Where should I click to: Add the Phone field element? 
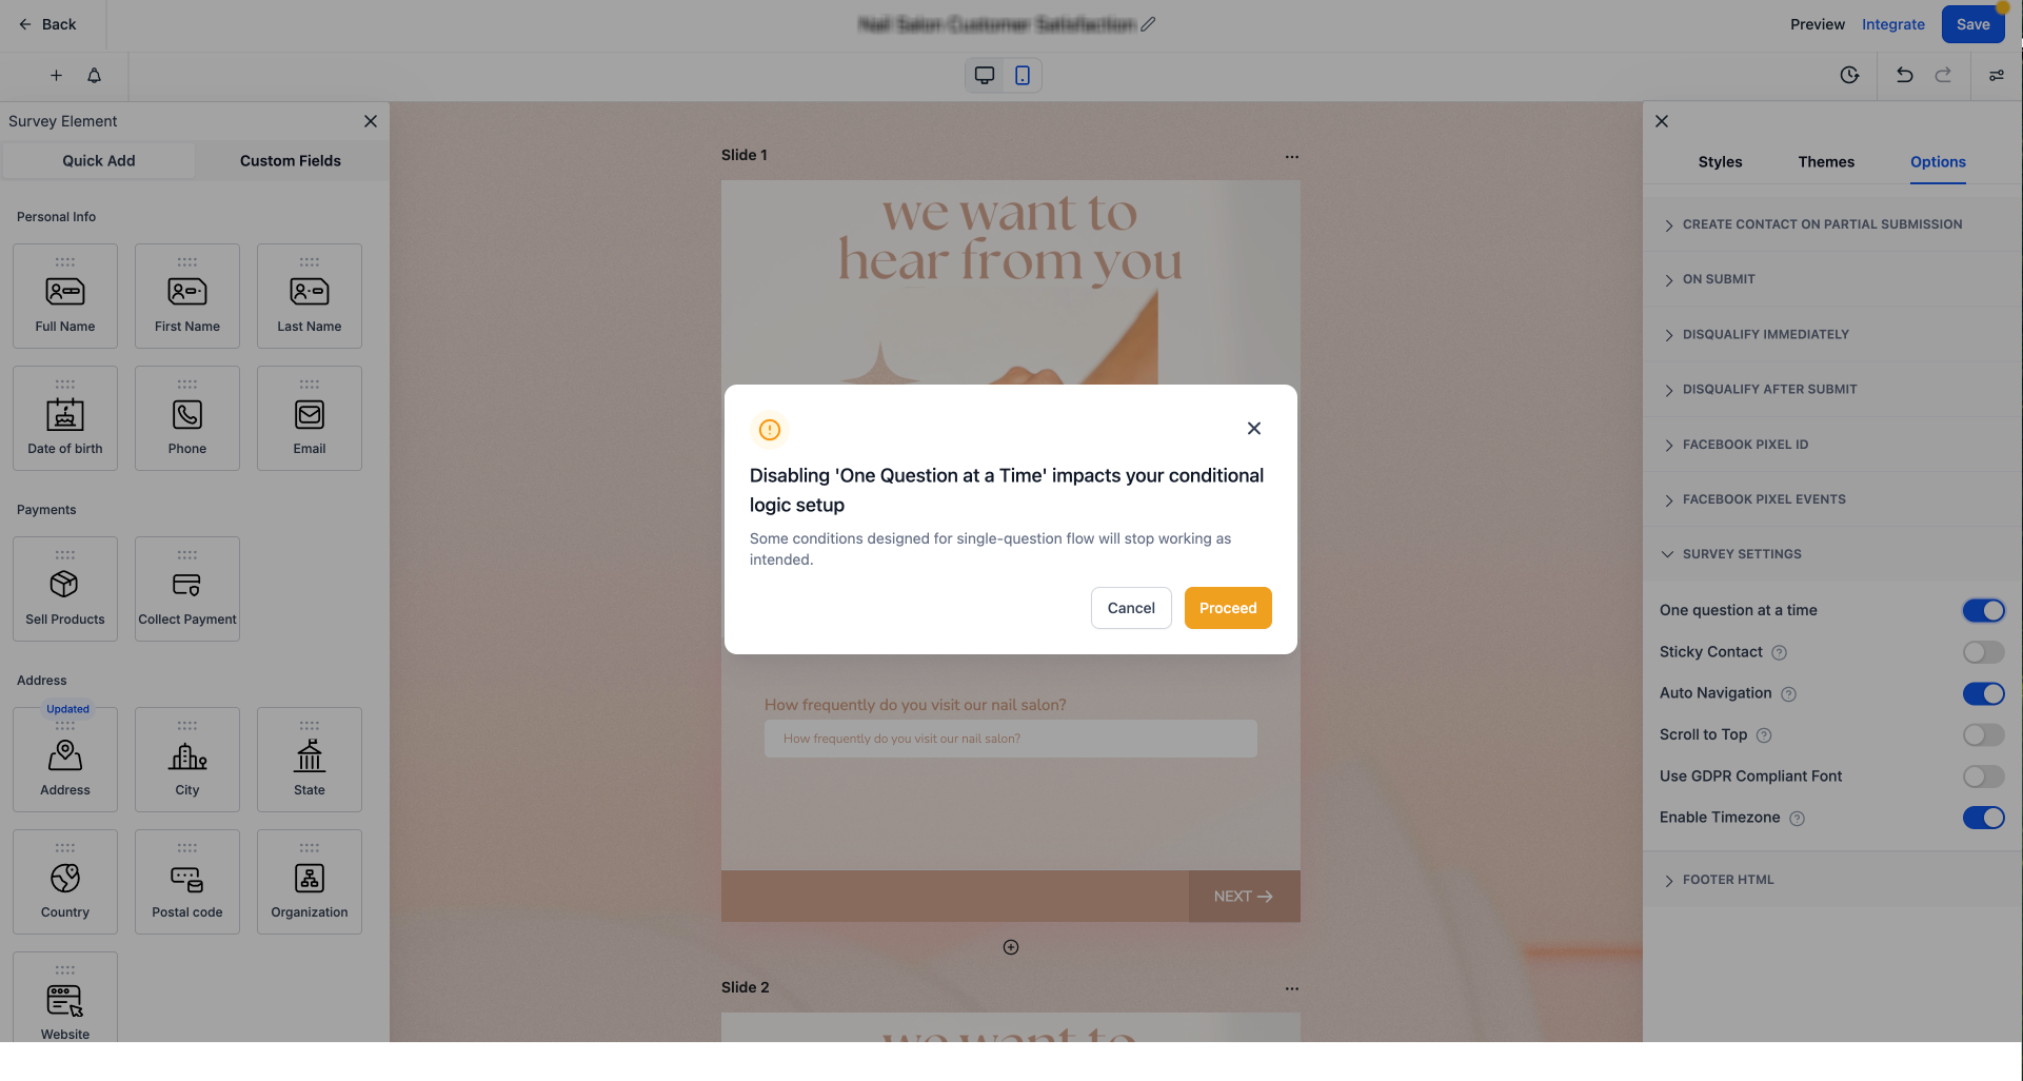tap(187, 418)
